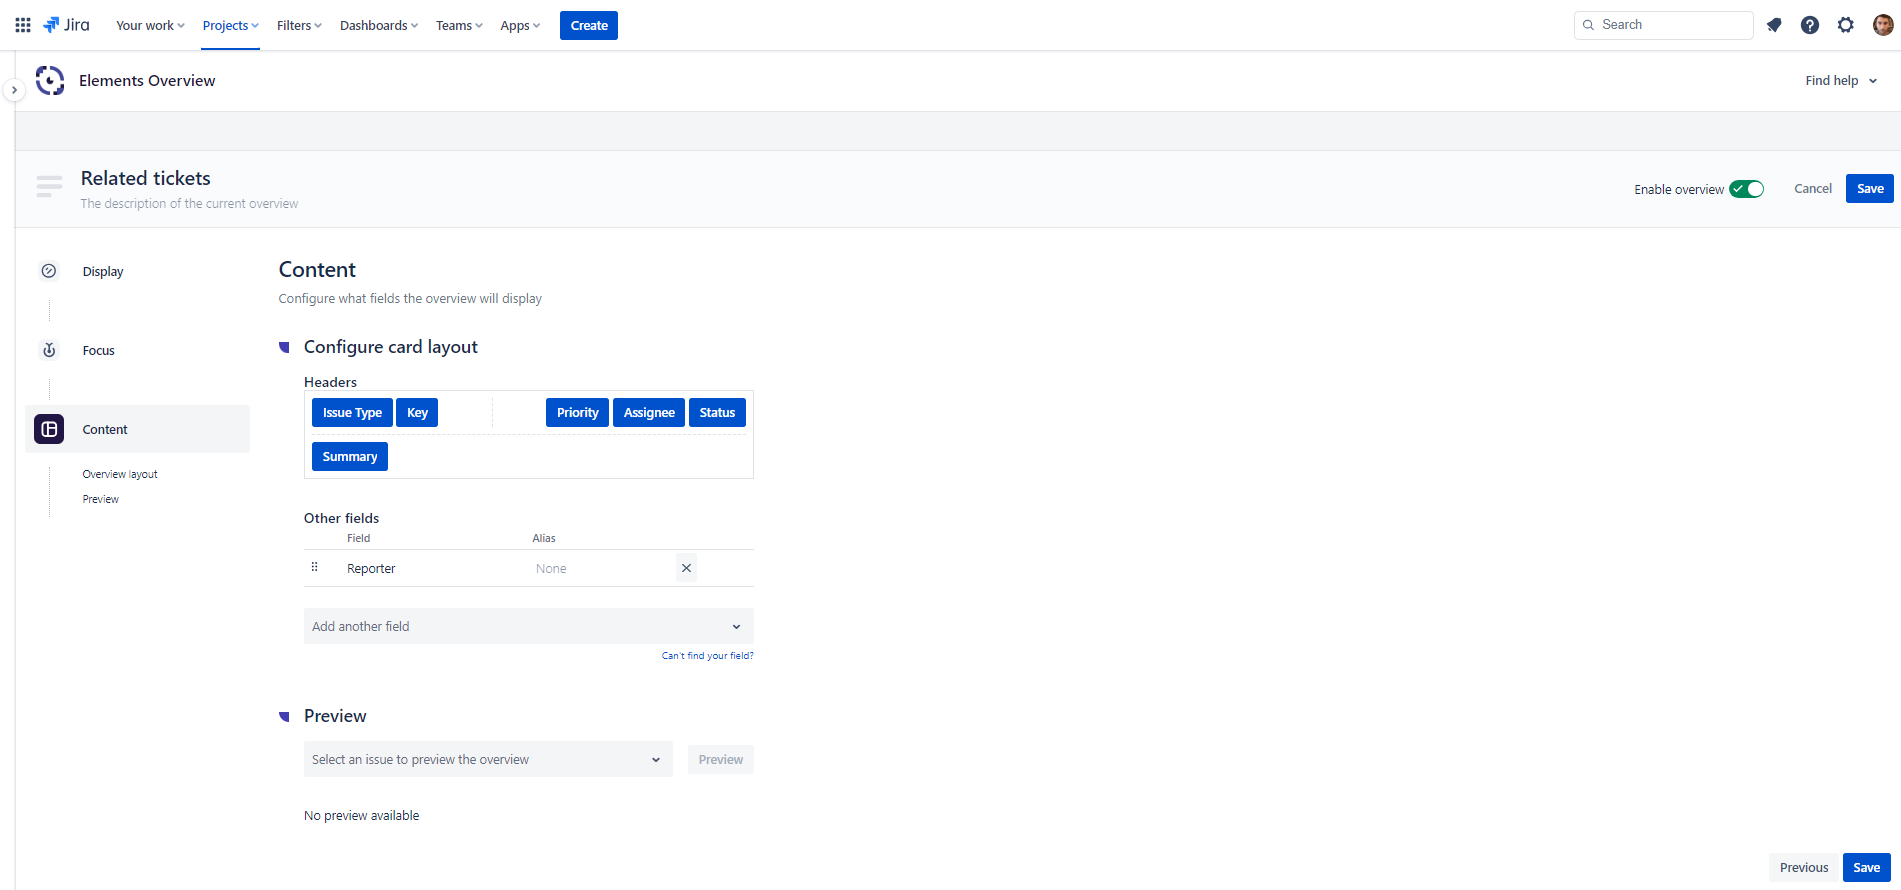The image size is (1901, 890).
Task: Open the Add another field dropdown
Action: (x=528, y=626)
